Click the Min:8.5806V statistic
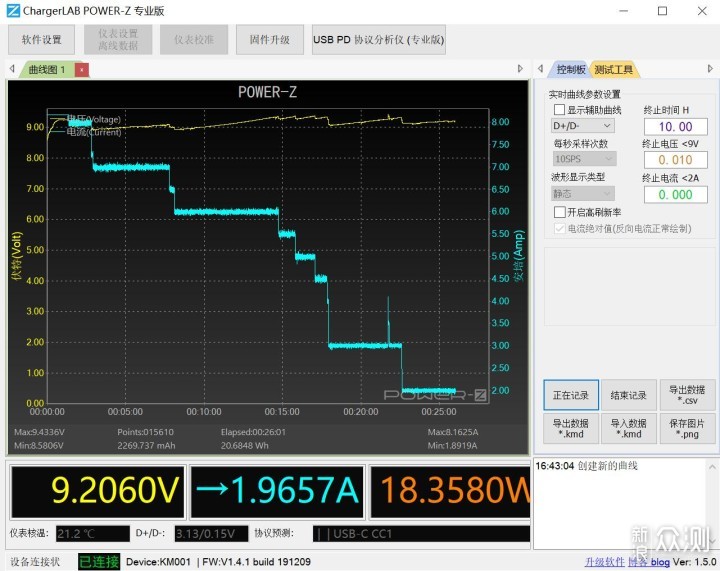Screen dimensions: 720x571 click(x=39, y=445)
